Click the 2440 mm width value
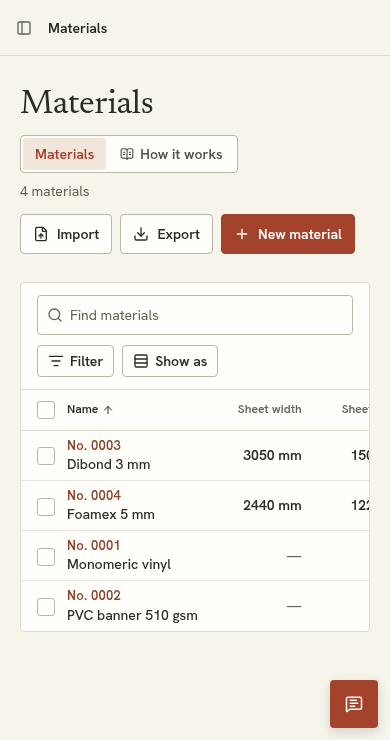This screenshot has width=390, height=740. (272, 505)
